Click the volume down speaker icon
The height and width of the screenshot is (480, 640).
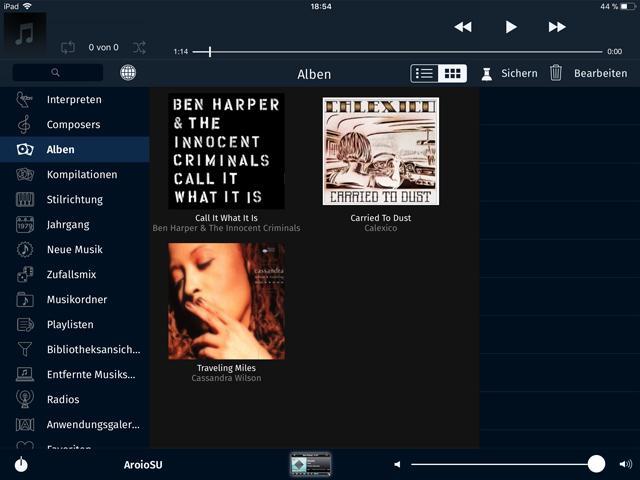397,464
